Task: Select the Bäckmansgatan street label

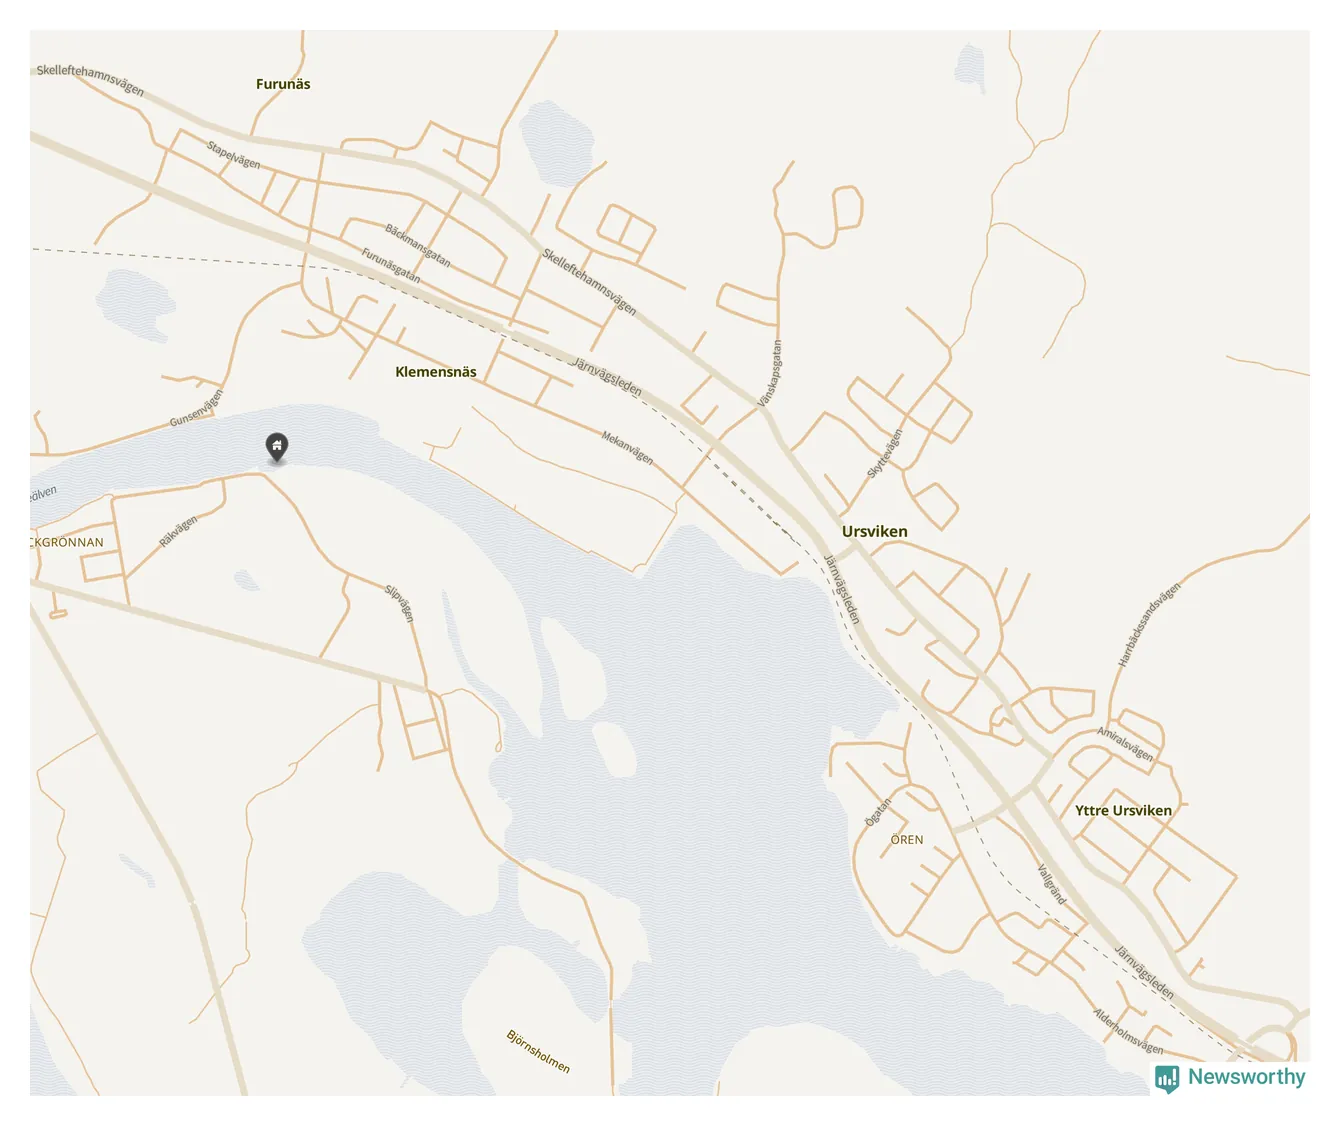Action: (x=418, y=246)
